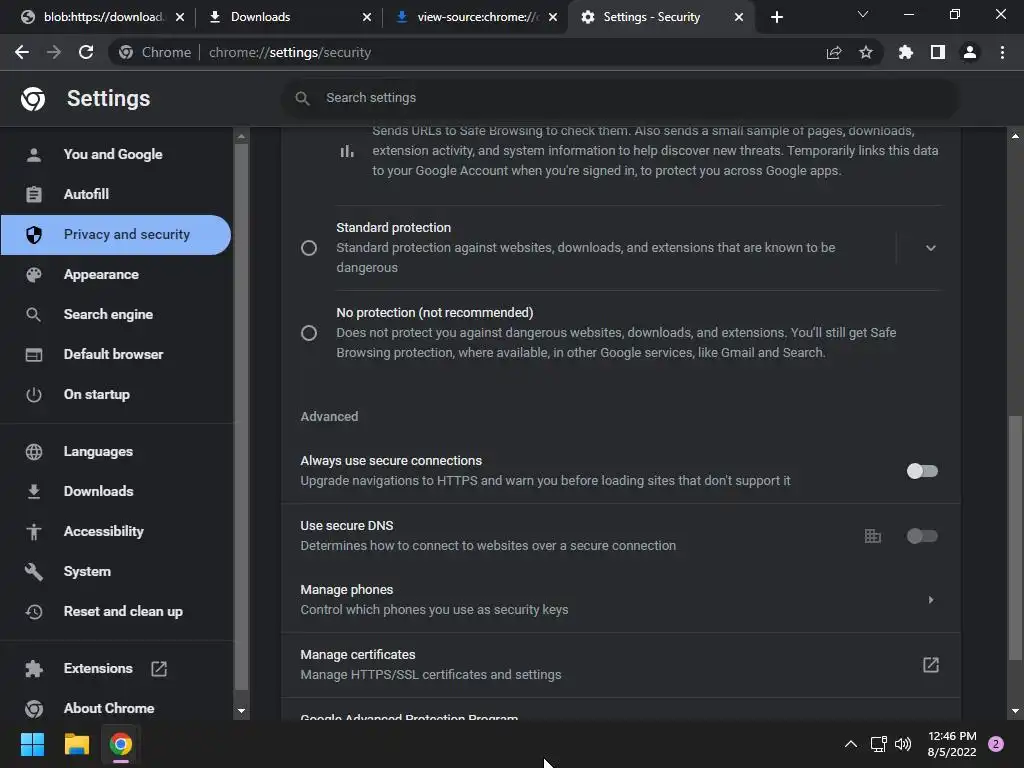
Task: Click the Chrome taskbar icon
Action: pos(121,744)
